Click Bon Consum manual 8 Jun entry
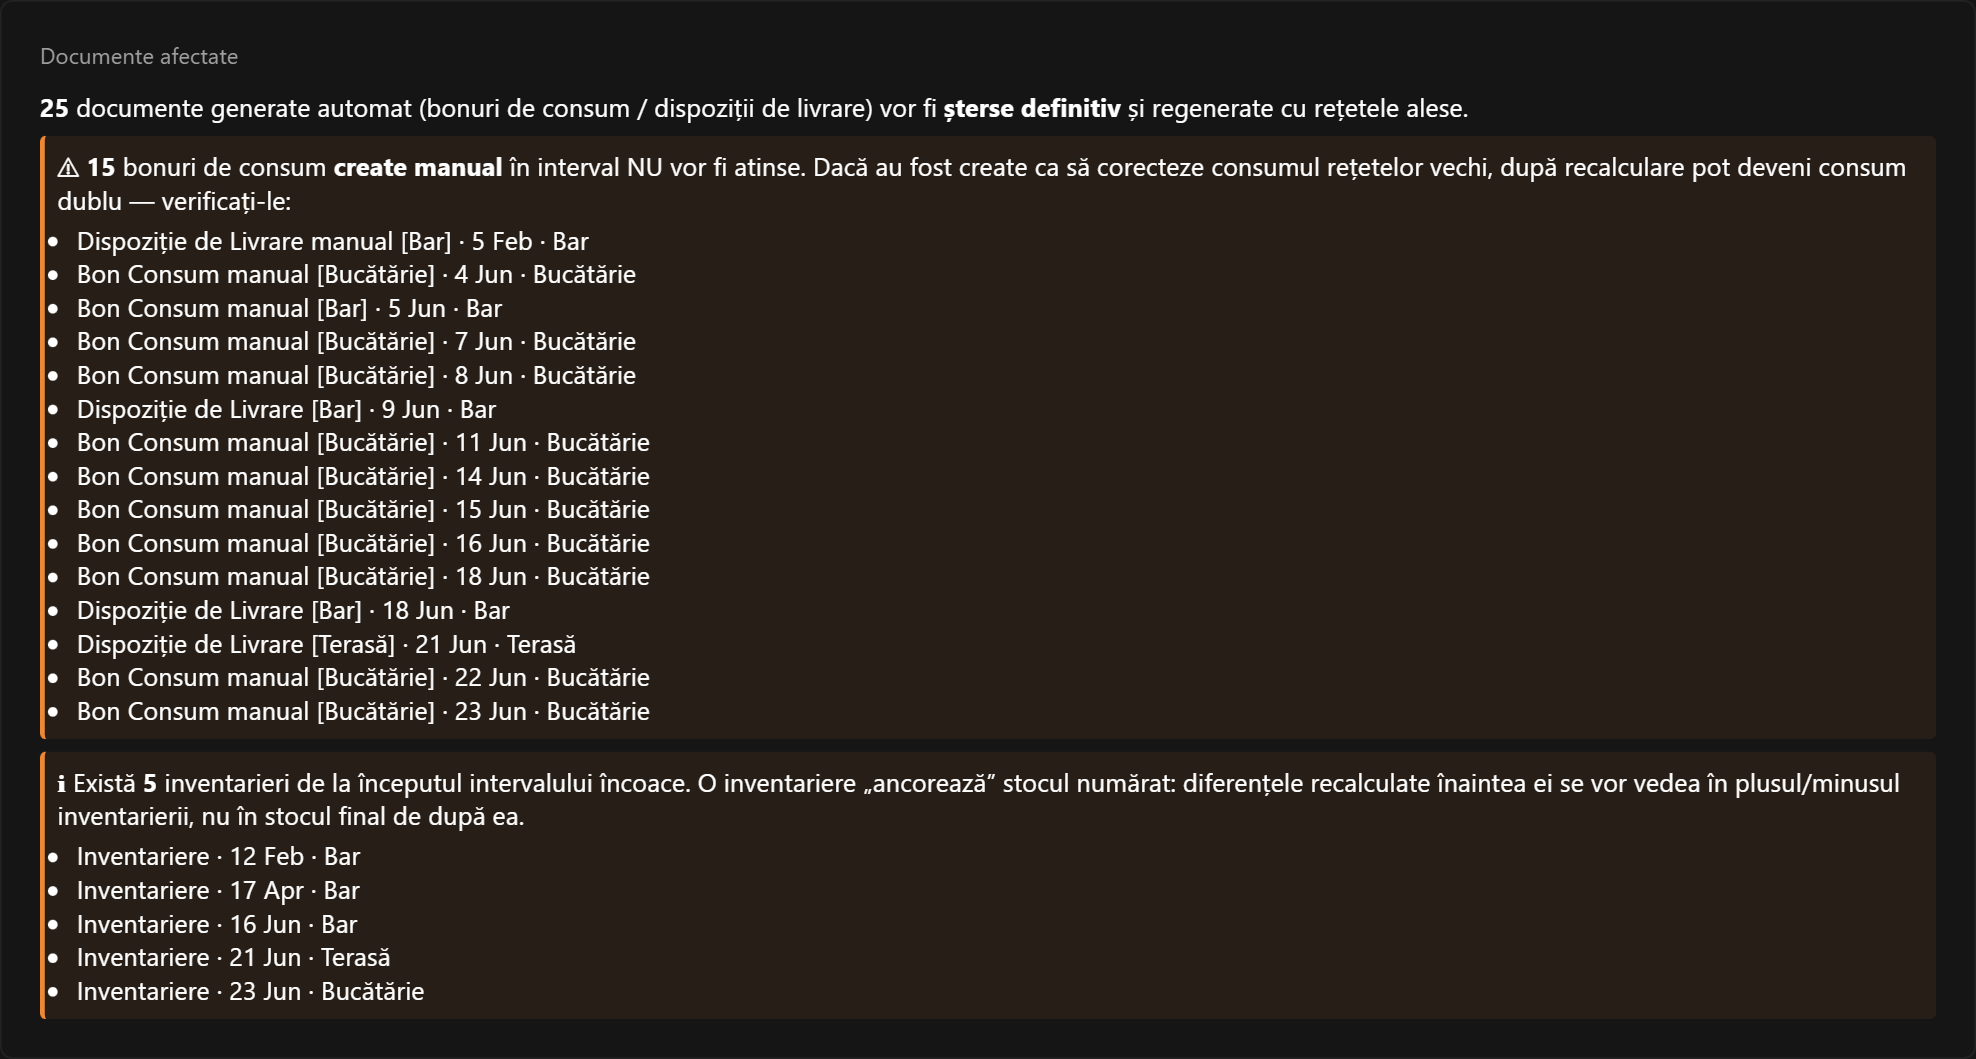This screenshot has width=1976, height=1059. point(356,376)
